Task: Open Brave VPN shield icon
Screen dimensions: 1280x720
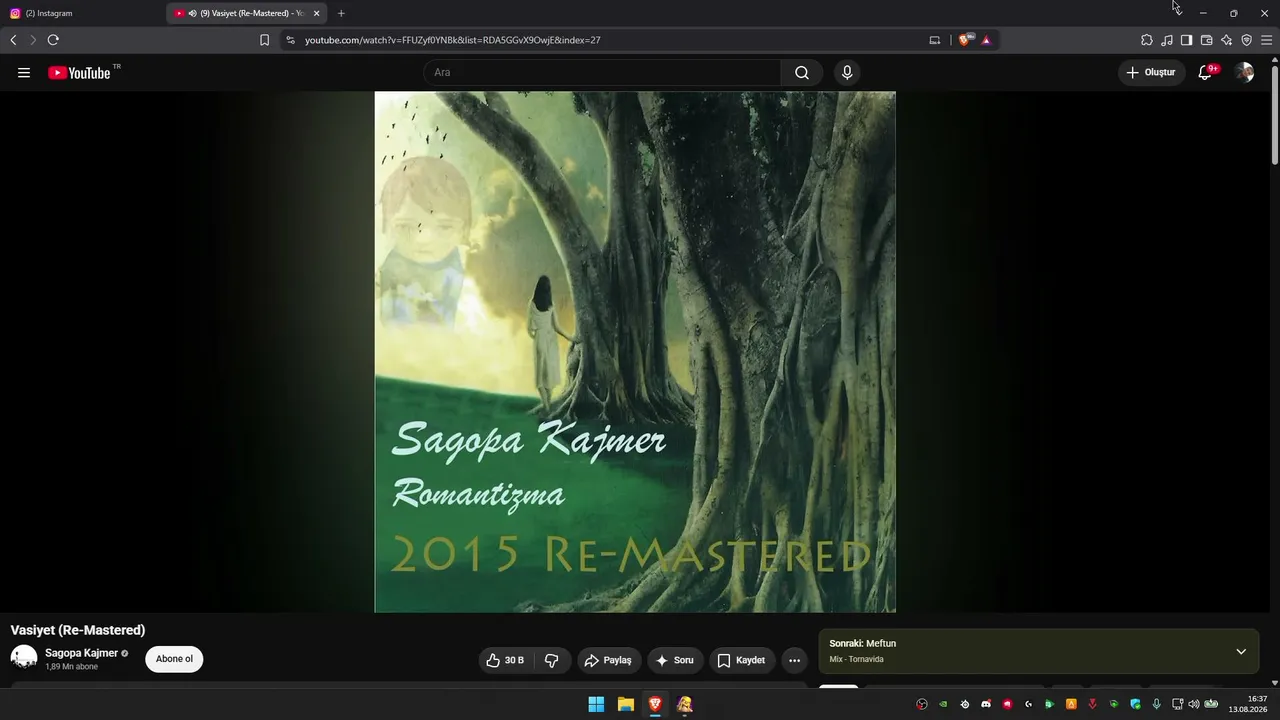Action: [1246, 40]
